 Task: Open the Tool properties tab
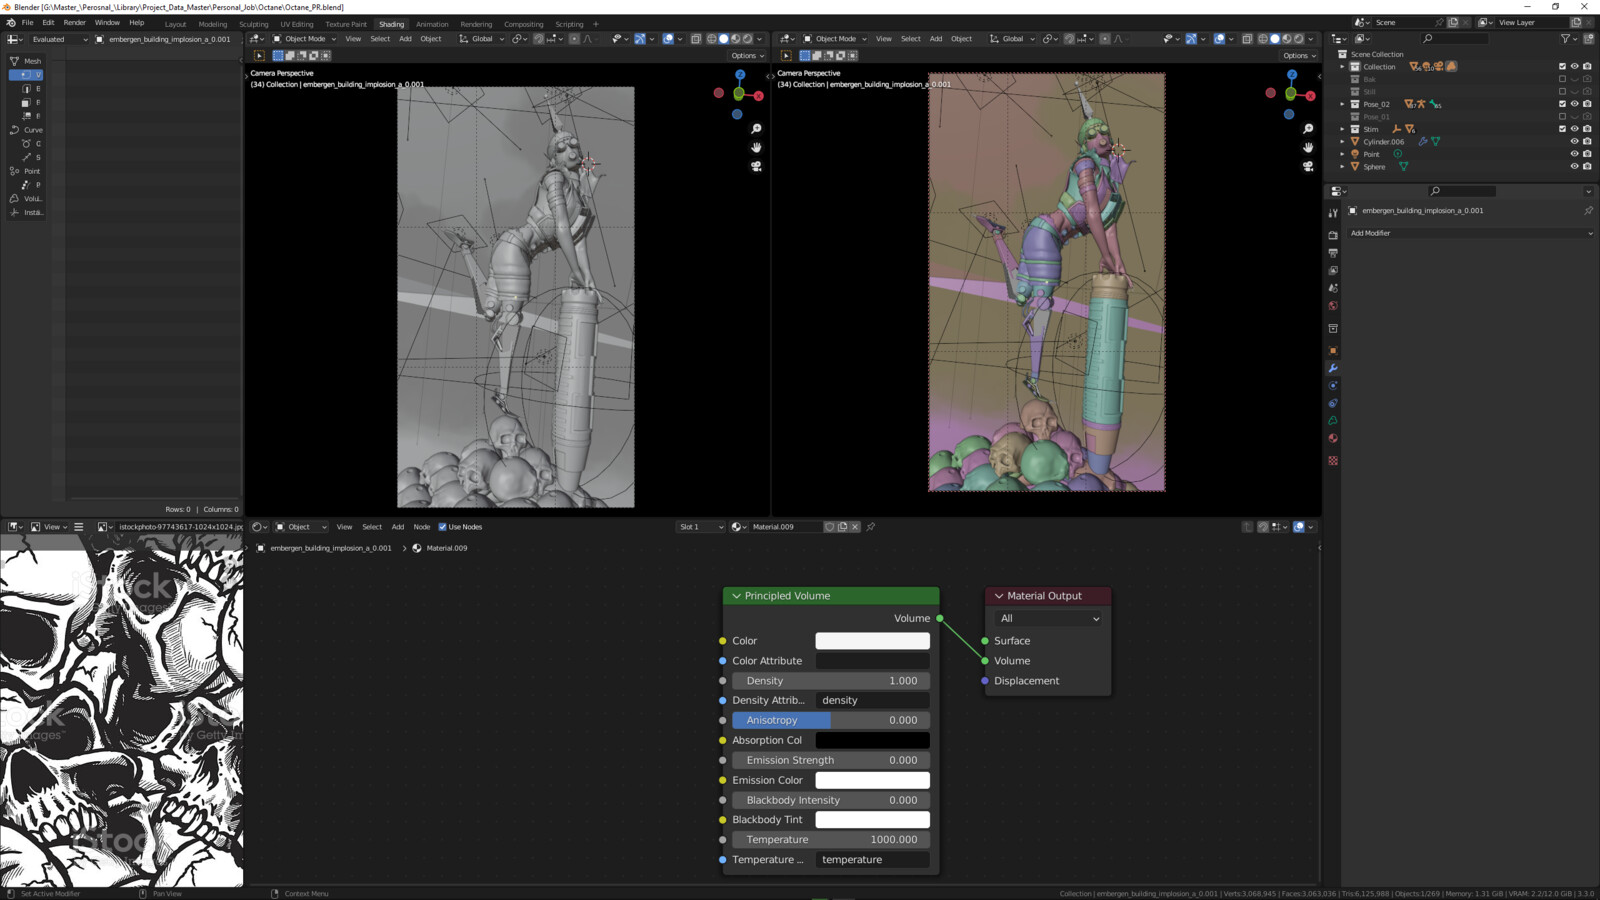point(1333,213)
